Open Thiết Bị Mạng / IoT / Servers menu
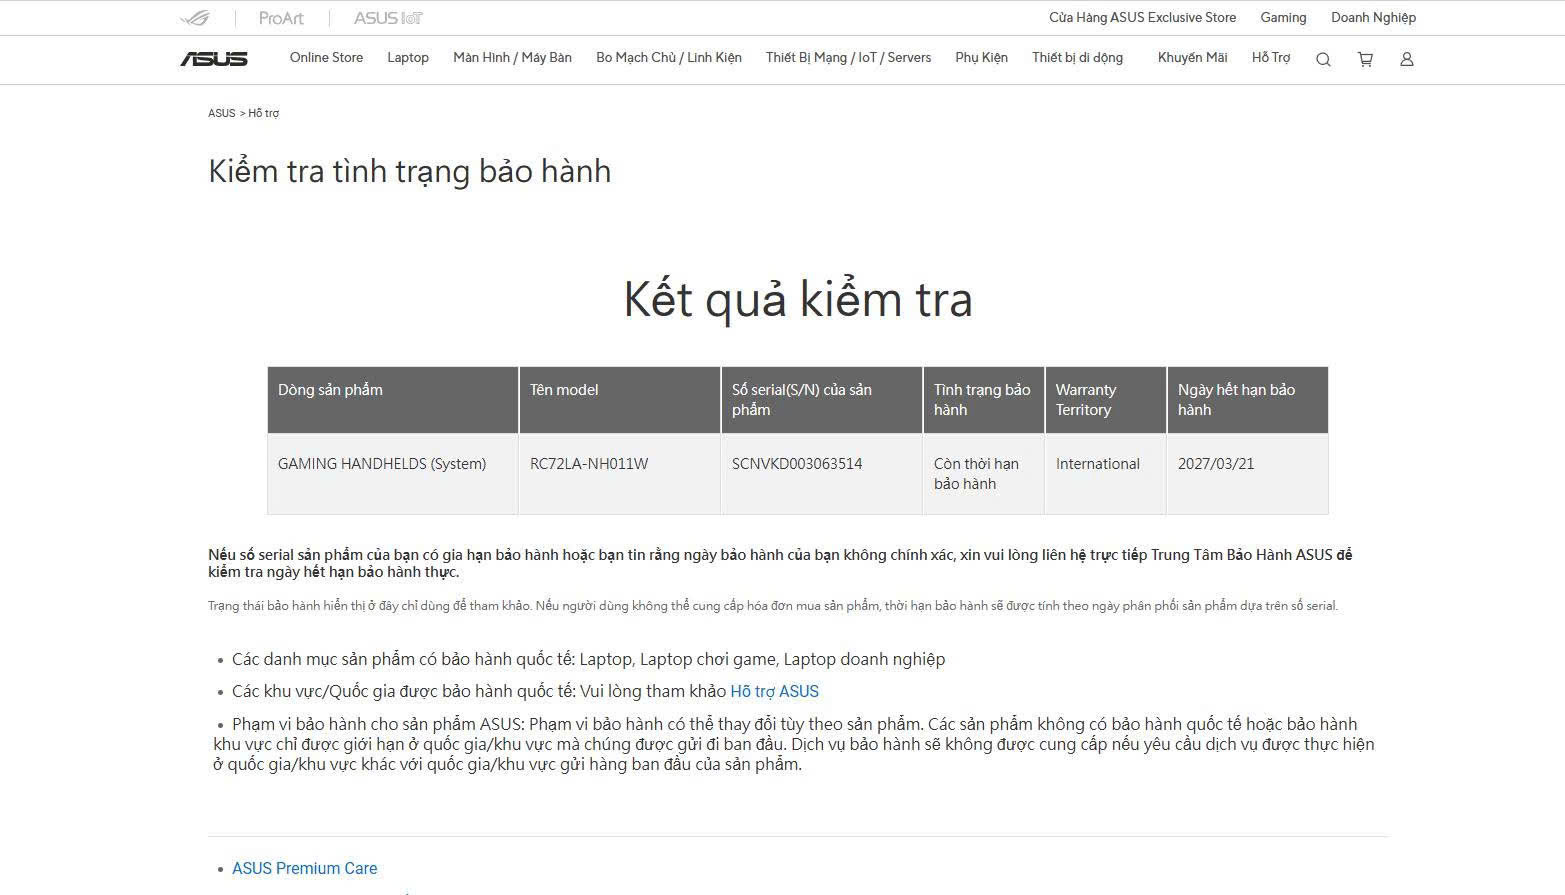The height and width of the screenshot is (895, 1565). [848, 57]
